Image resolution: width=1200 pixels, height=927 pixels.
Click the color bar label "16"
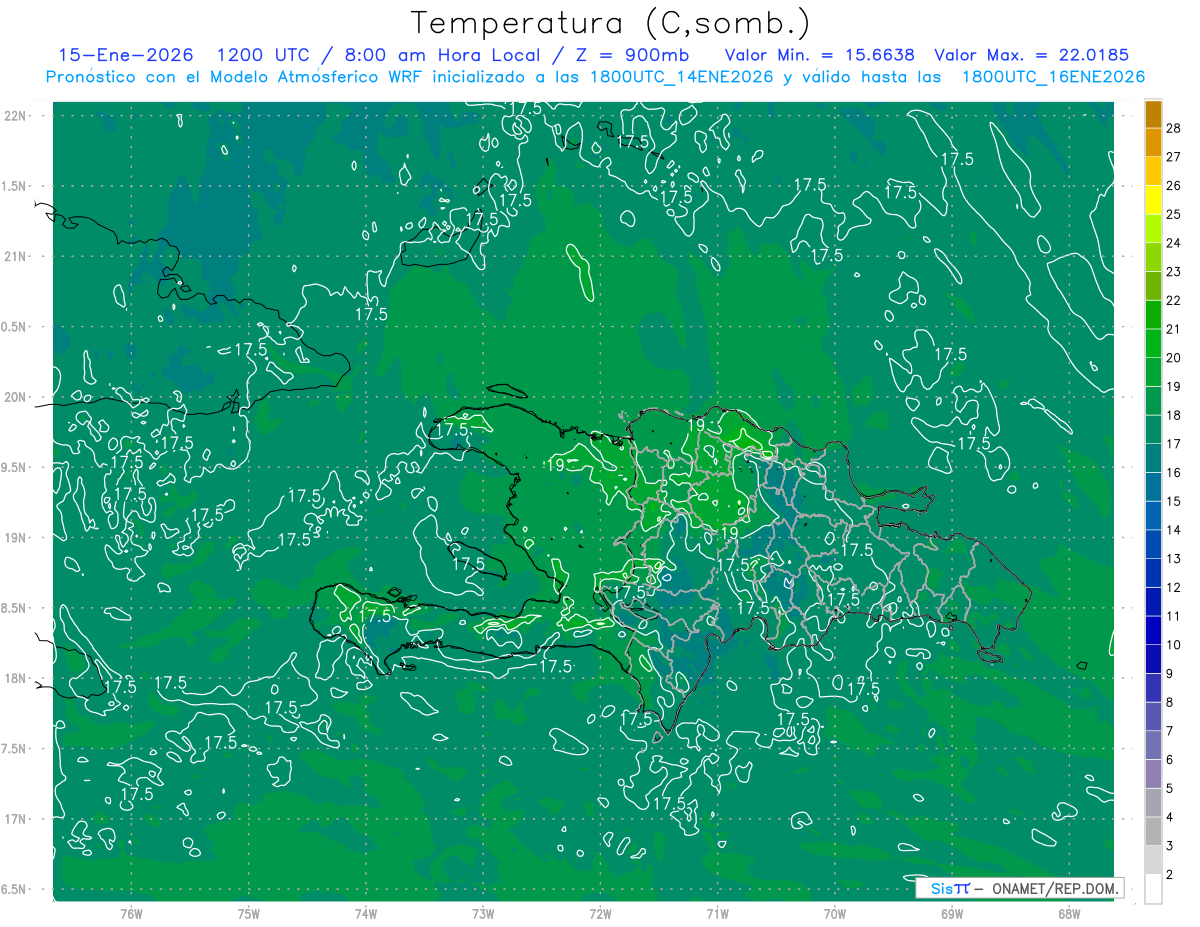[x=1173, y=472]
